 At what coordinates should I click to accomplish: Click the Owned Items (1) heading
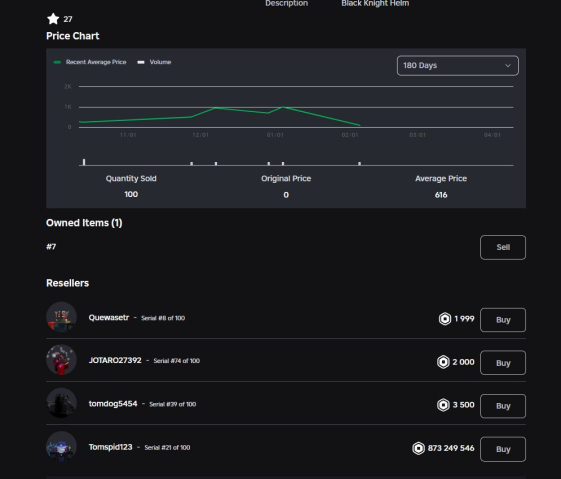[x=84, y=223]
